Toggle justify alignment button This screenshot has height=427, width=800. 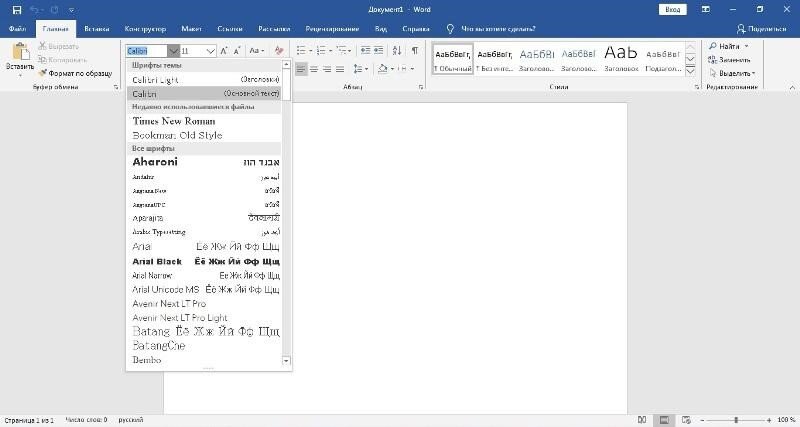pos(340,69)
